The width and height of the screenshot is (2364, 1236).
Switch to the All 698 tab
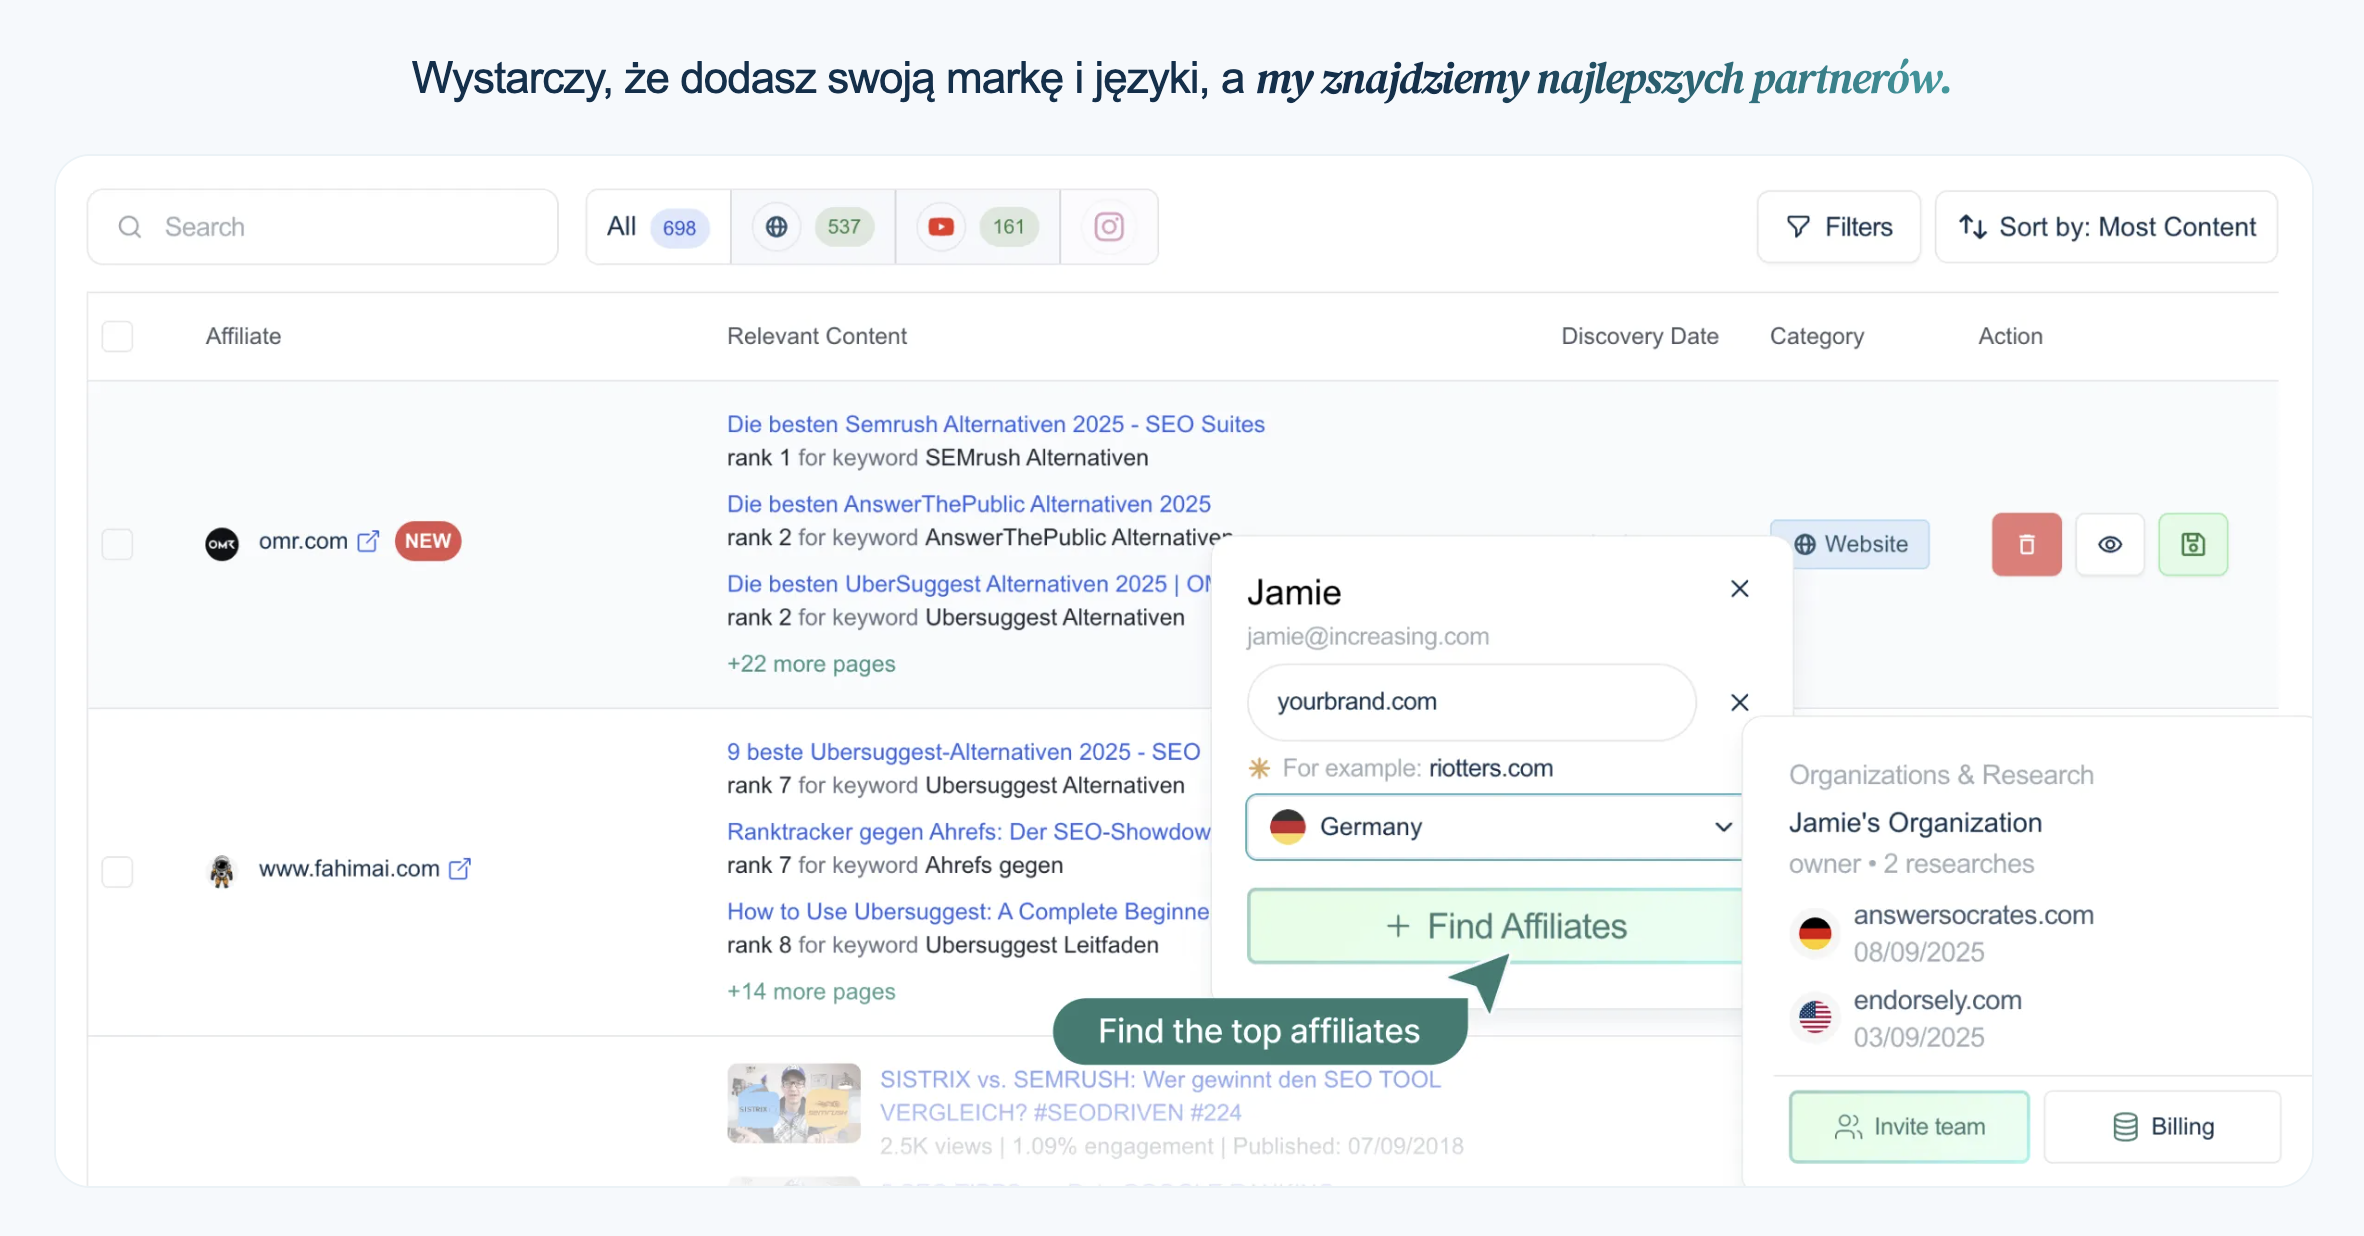(657, 227)
